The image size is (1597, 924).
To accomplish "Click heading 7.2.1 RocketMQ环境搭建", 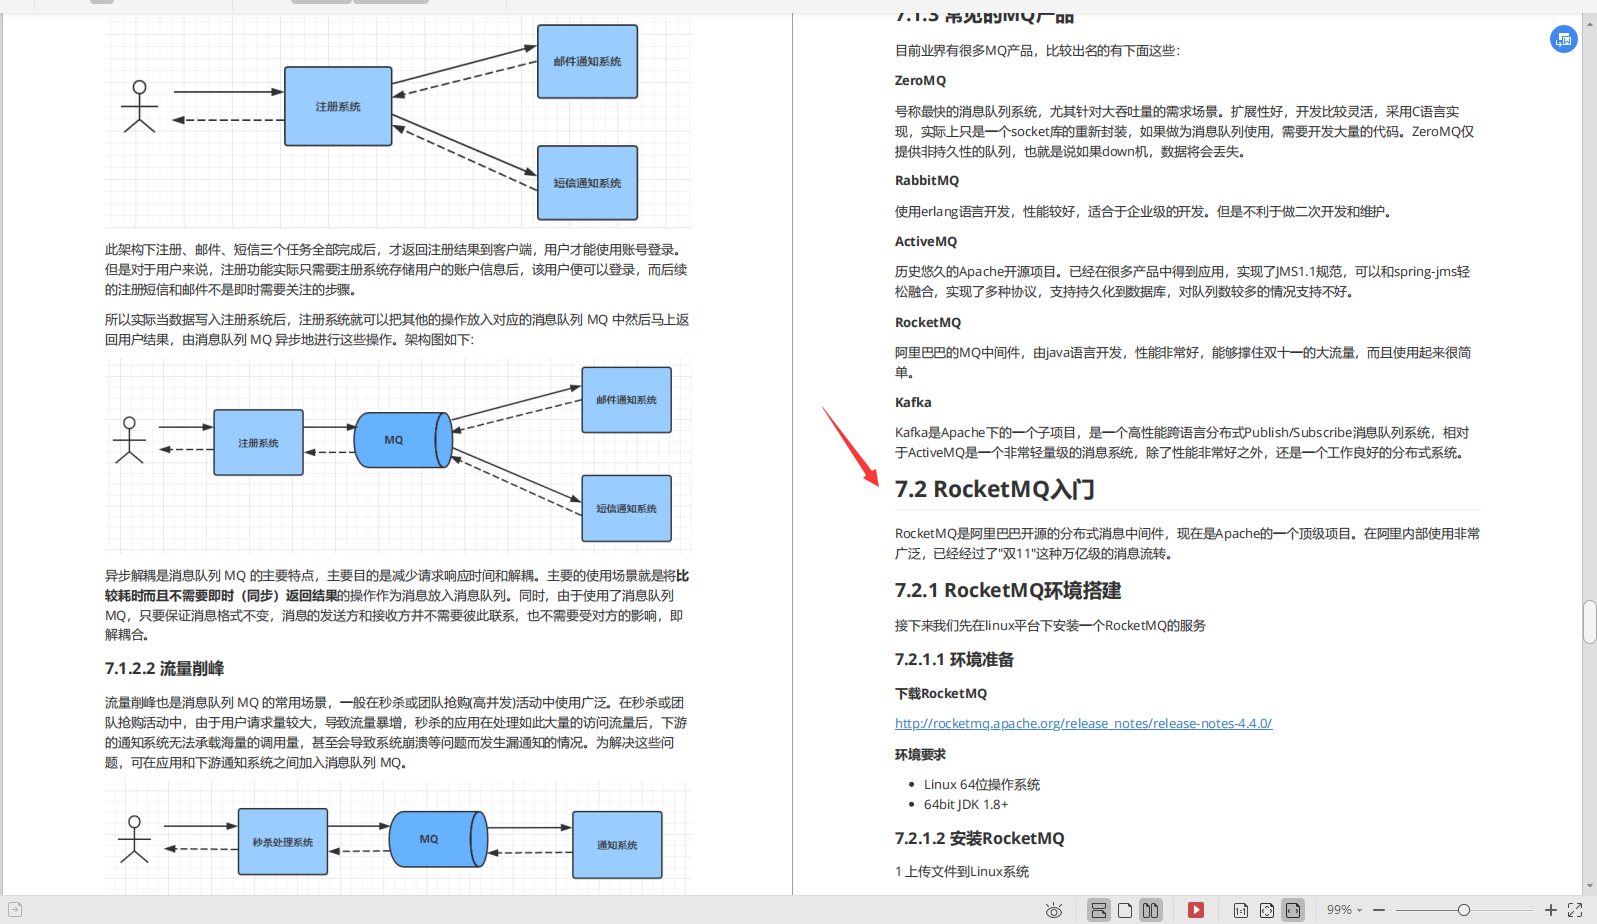I will [1008, 590].
